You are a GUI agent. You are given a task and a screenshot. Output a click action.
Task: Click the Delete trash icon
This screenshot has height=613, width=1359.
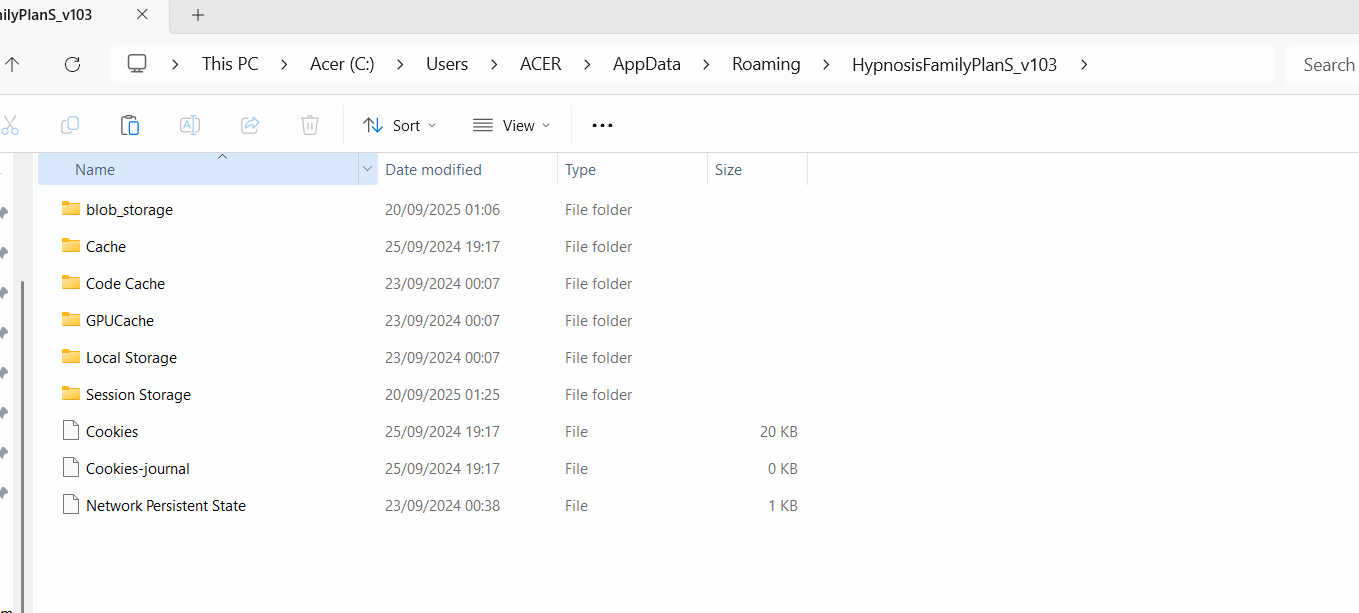tap(310, 125)
